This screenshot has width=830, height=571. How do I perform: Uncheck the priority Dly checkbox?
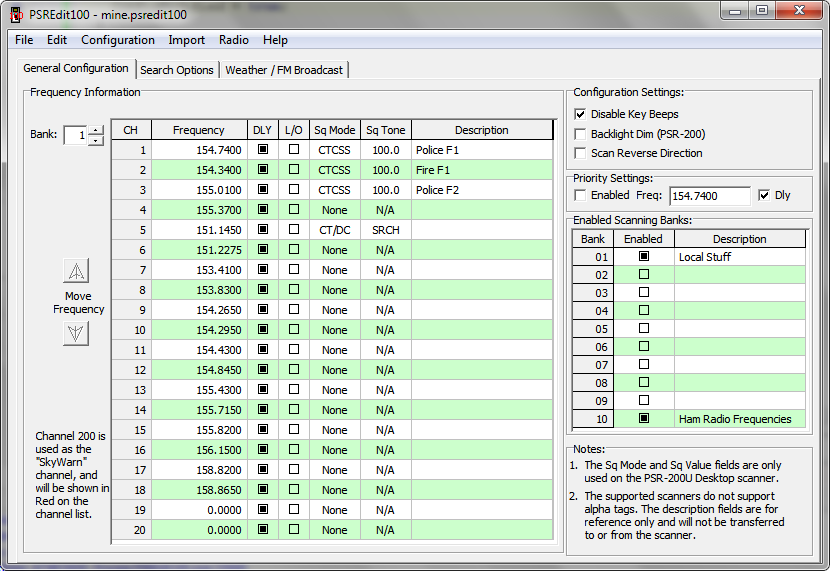764,195
